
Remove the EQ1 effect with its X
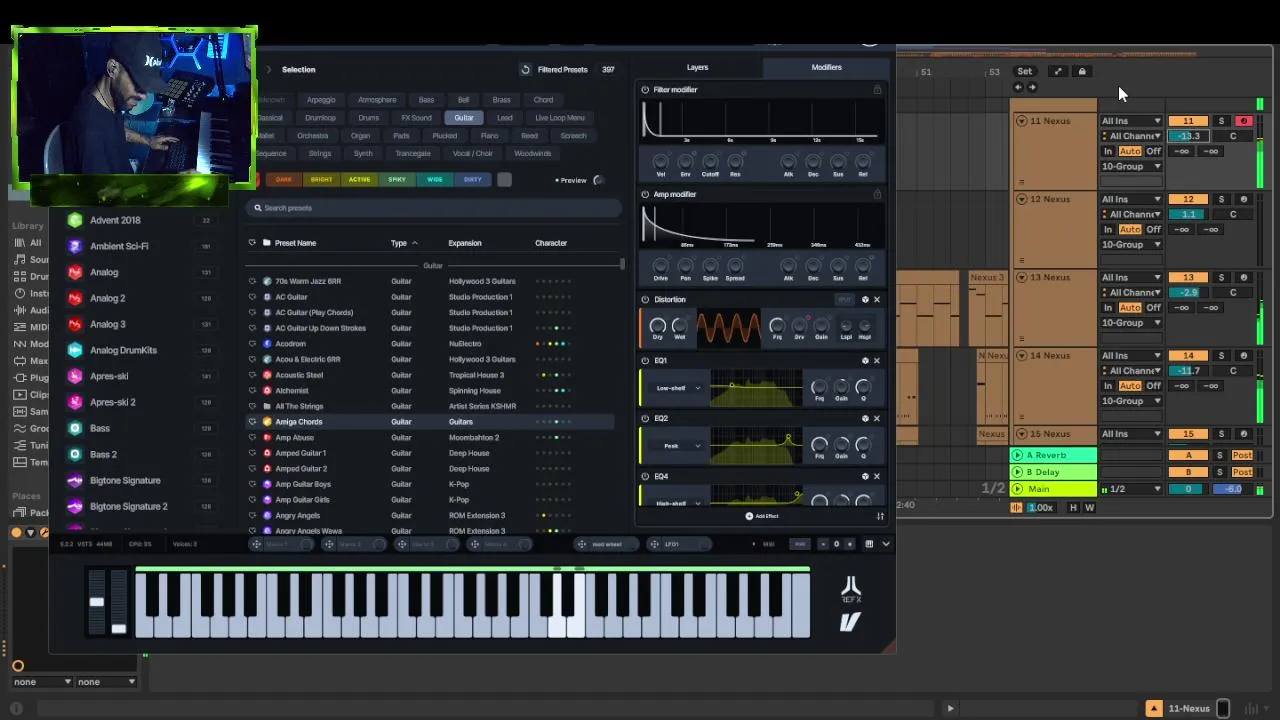click(877, 361)
